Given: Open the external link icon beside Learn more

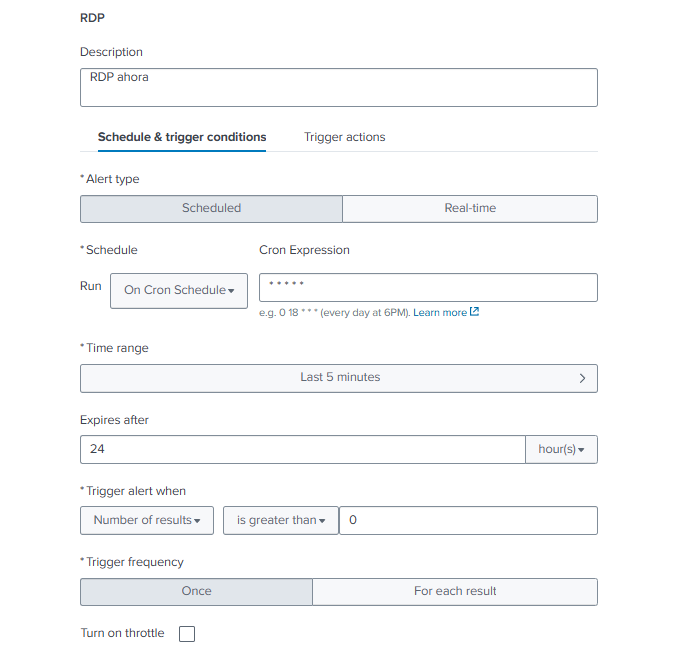Looking at the screenshot, I should (x=475, y=312).
